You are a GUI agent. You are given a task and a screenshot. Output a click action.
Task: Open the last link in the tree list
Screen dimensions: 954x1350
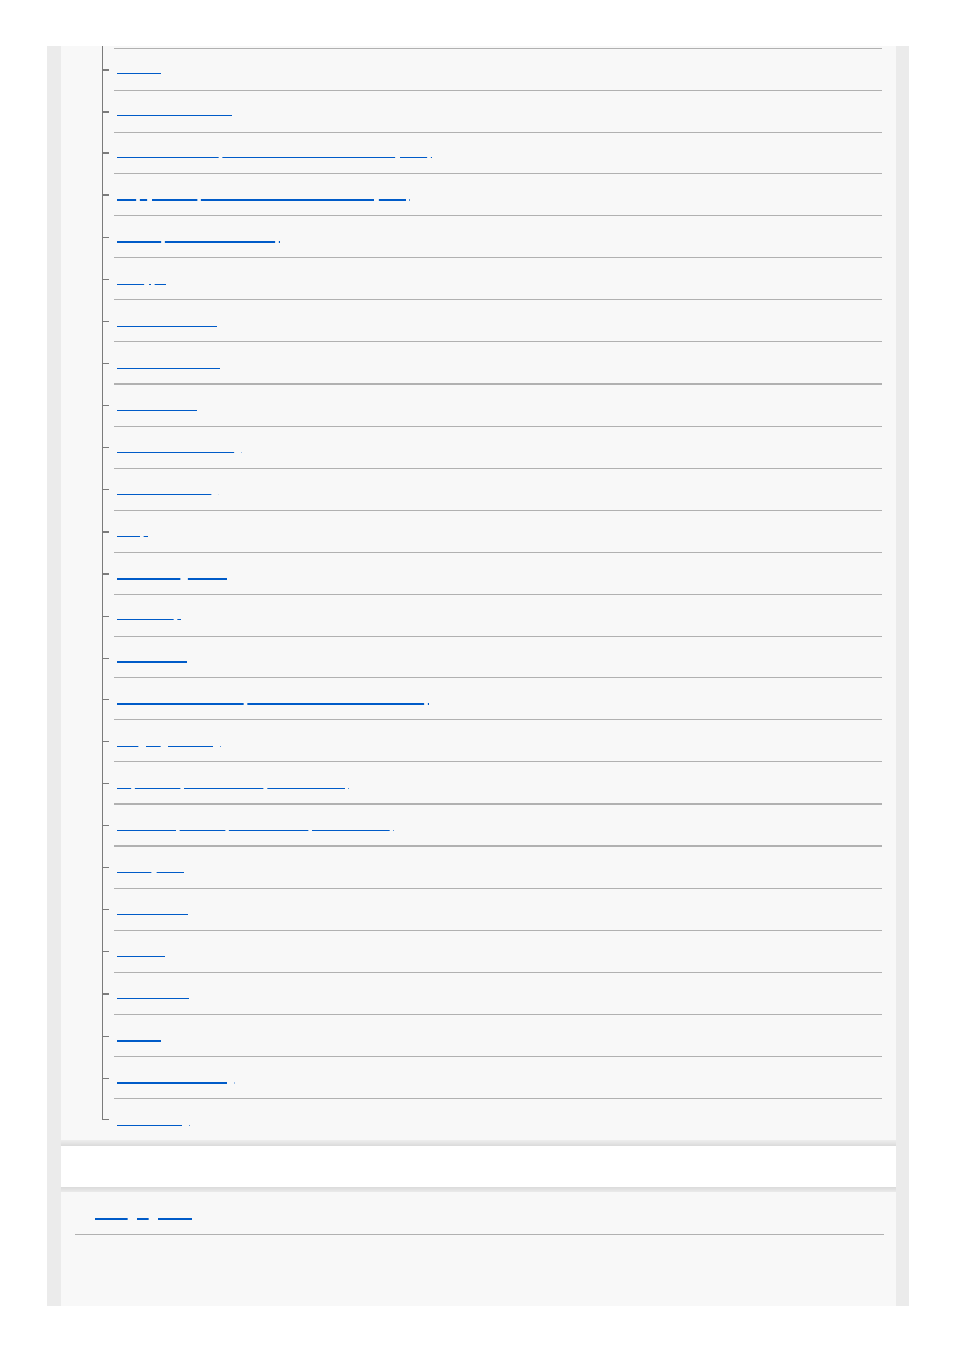(150, 1122)
